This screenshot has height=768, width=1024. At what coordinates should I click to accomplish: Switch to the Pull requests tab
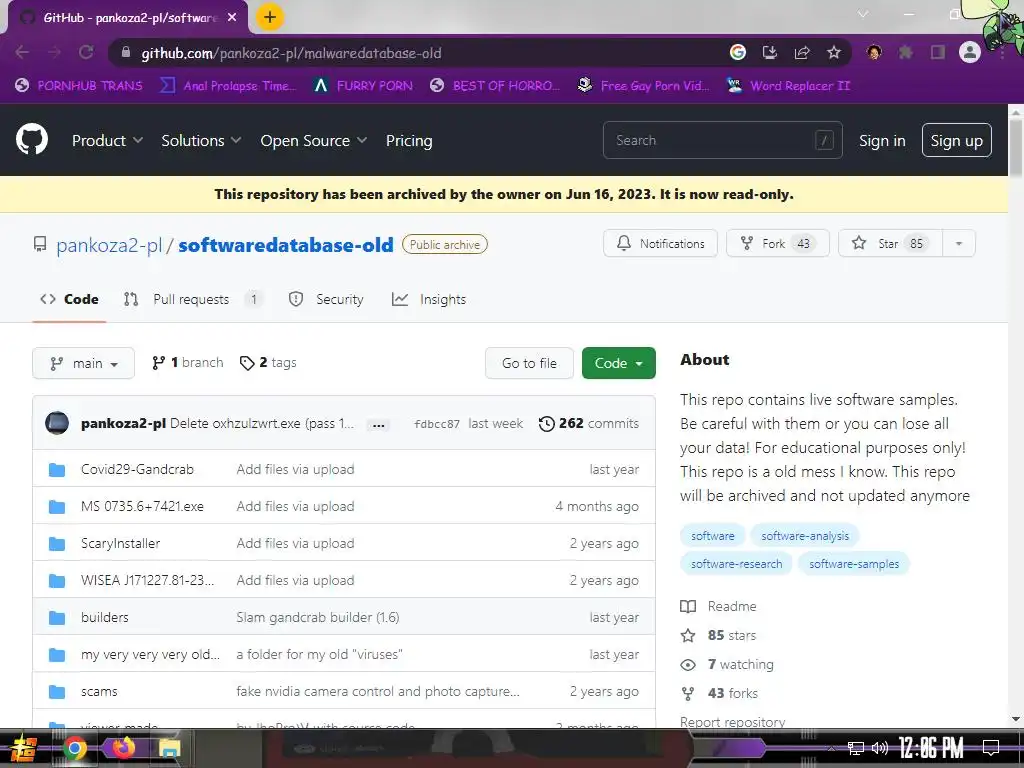coord(193,299)
